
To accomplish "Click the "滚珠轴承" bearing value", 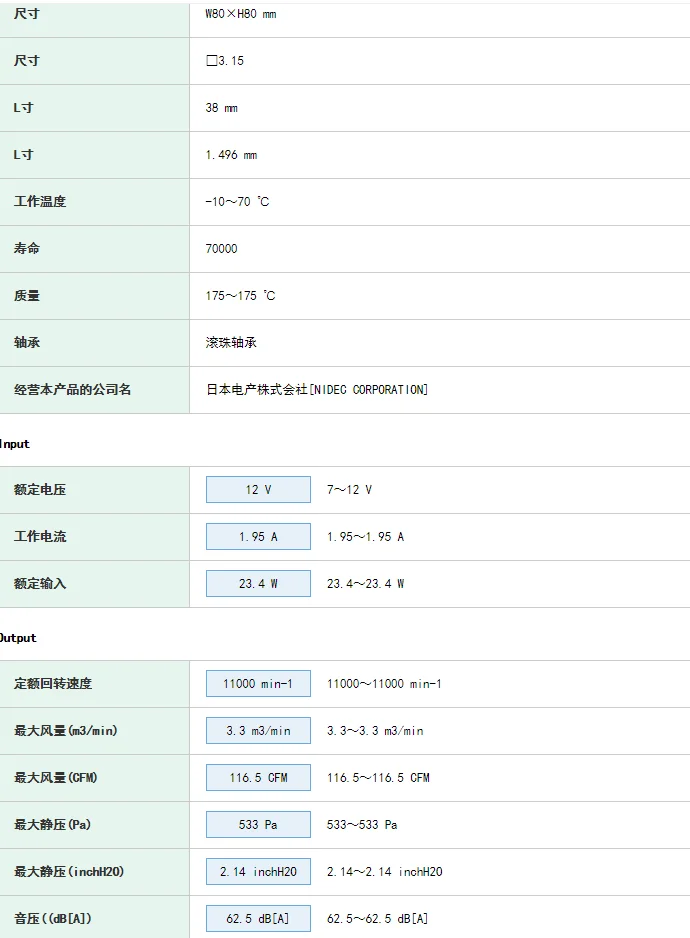I will (x=231, y=343).
